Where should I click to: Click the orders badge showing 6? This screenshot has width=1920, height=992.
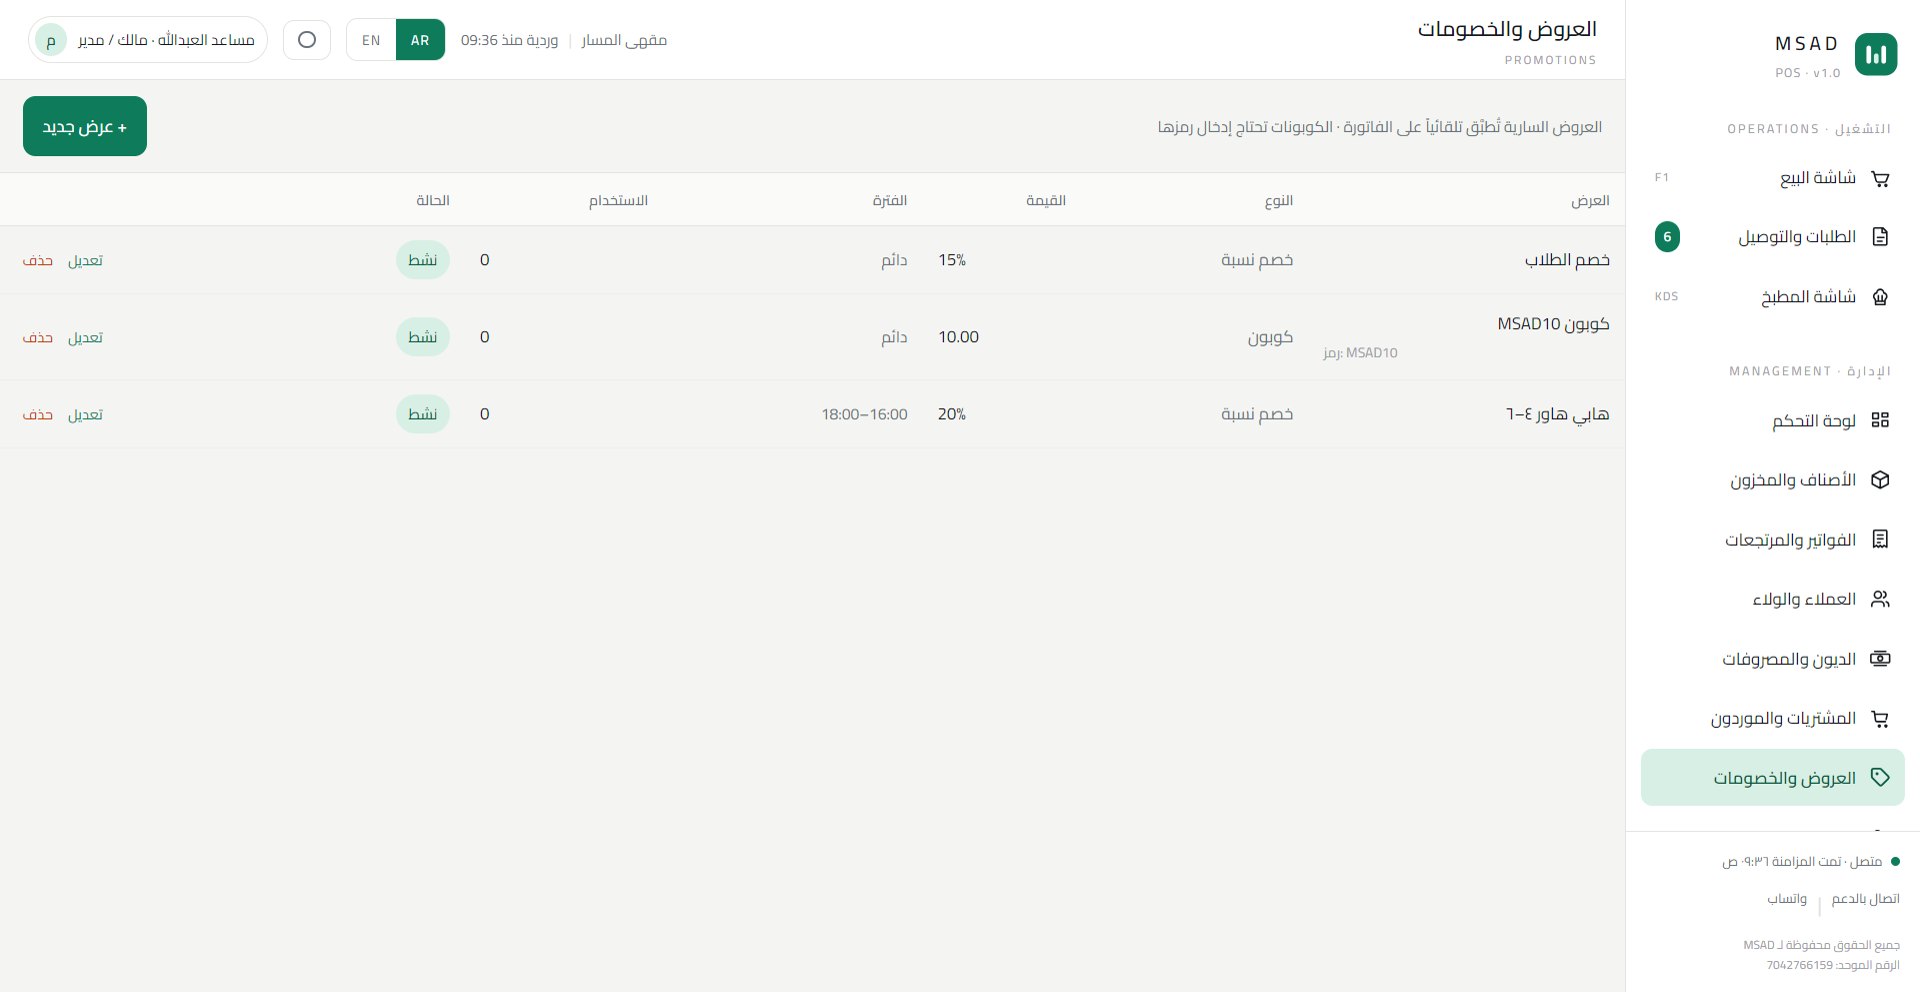[1667, 237]
